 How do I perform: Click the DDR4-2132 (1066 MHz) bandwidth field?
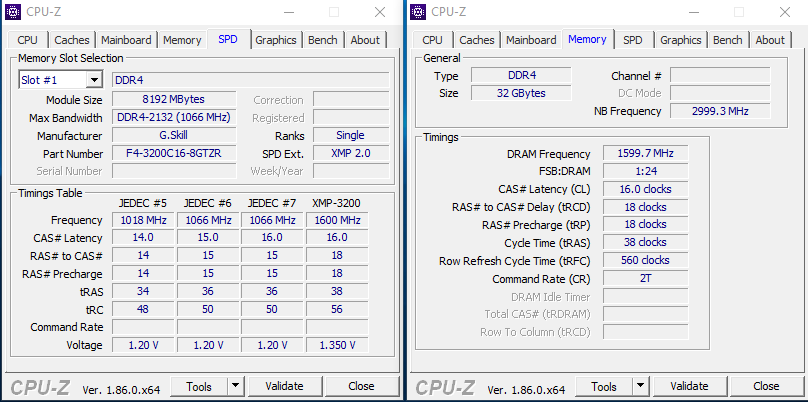(174, 117)
